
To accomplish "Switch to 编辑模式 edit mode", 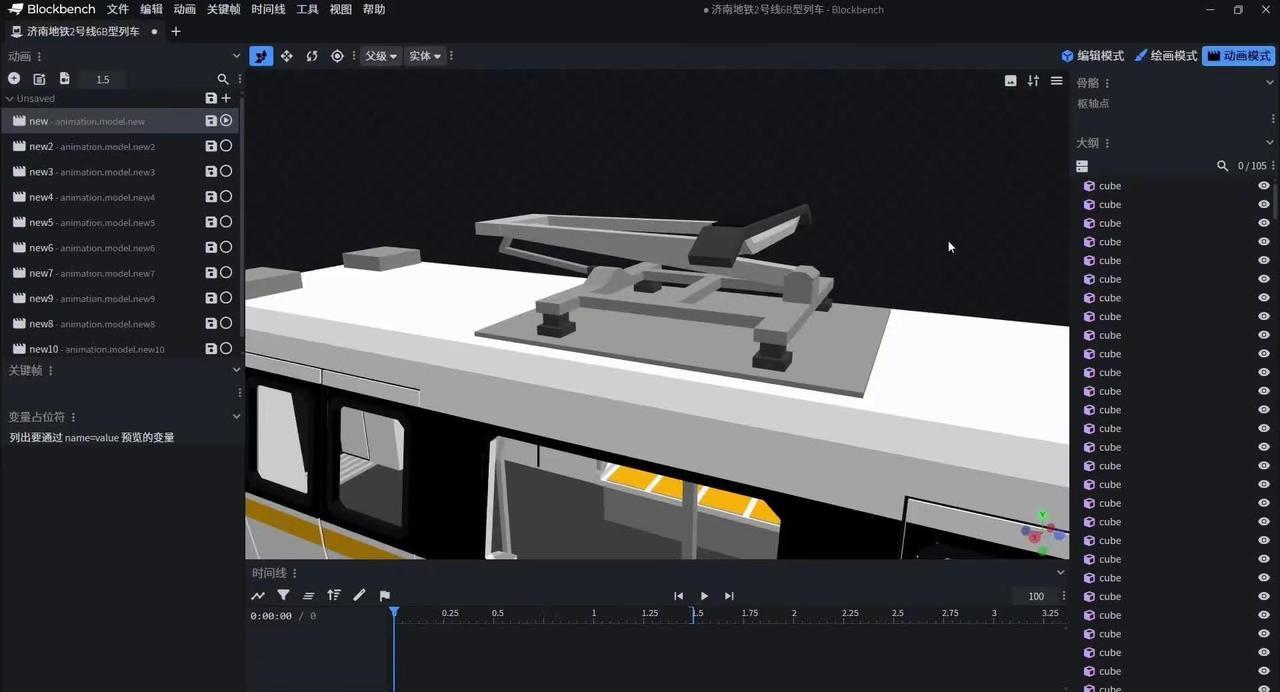I will coord(1092,56).
